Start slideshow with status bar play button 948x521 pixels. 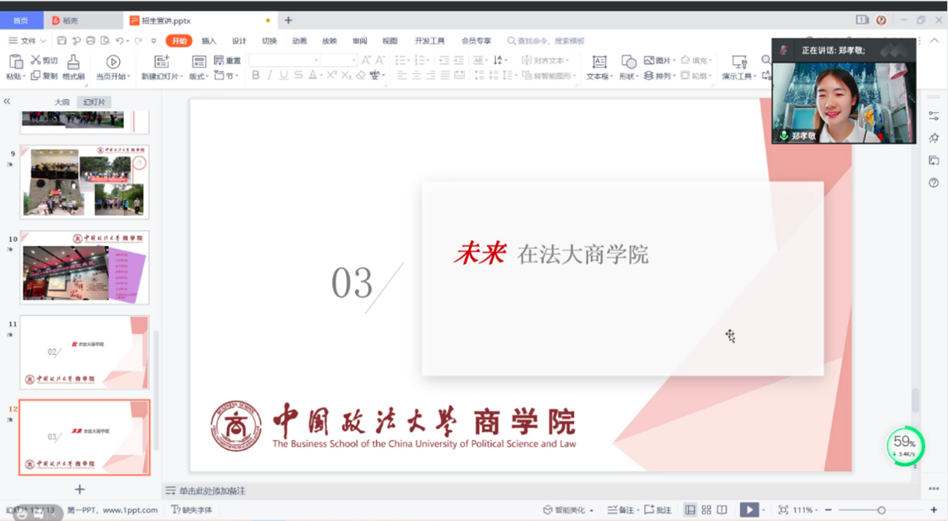click(x=749, y=510)
